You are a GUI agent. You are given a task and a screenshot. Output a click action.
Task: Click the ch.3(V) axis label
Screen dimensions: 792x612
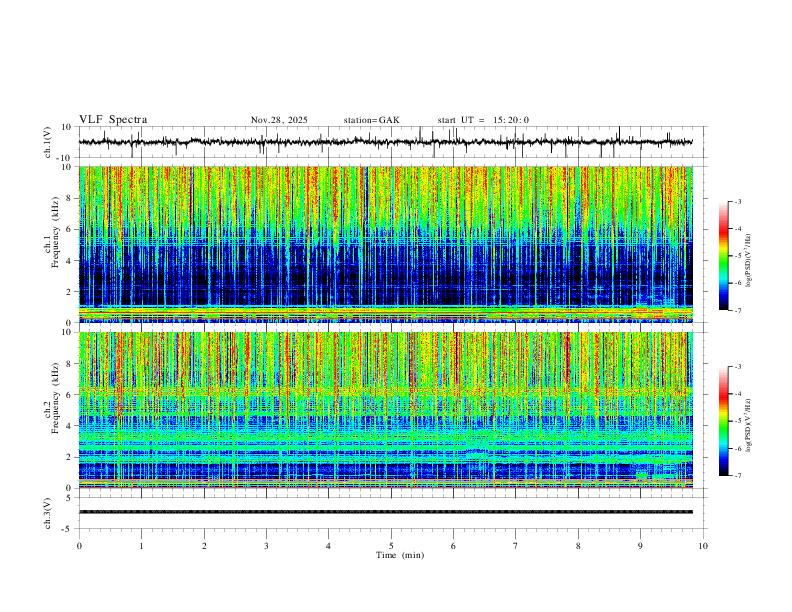47,513
